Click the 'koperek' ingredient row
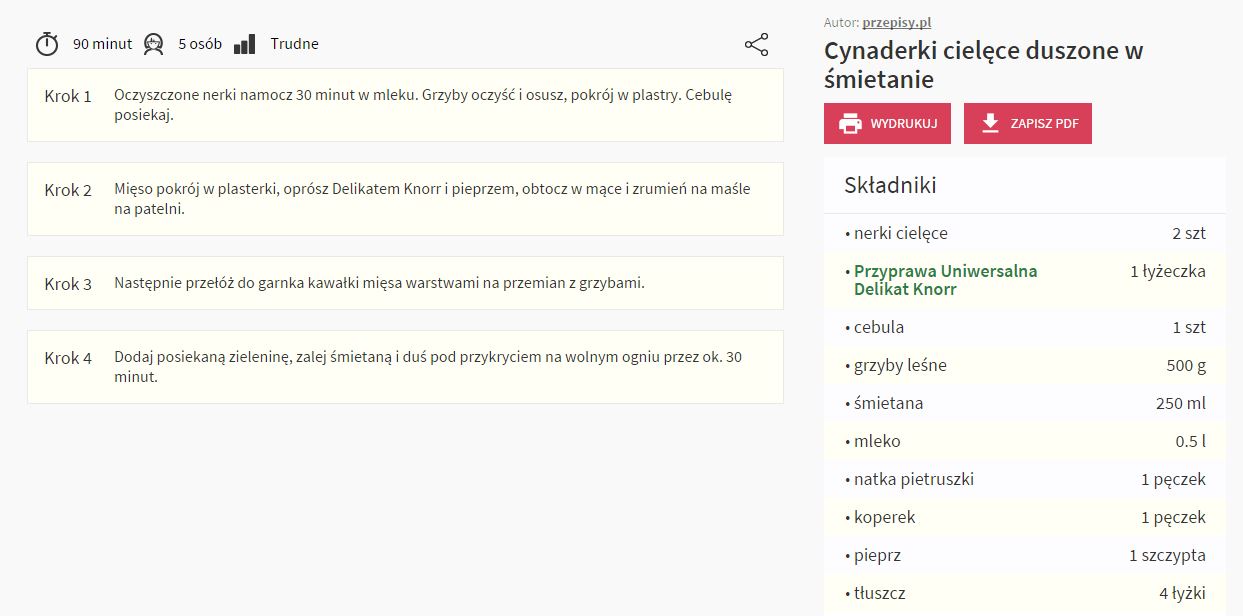This screenshot has width=1243, height=616. click(1025, 517)
